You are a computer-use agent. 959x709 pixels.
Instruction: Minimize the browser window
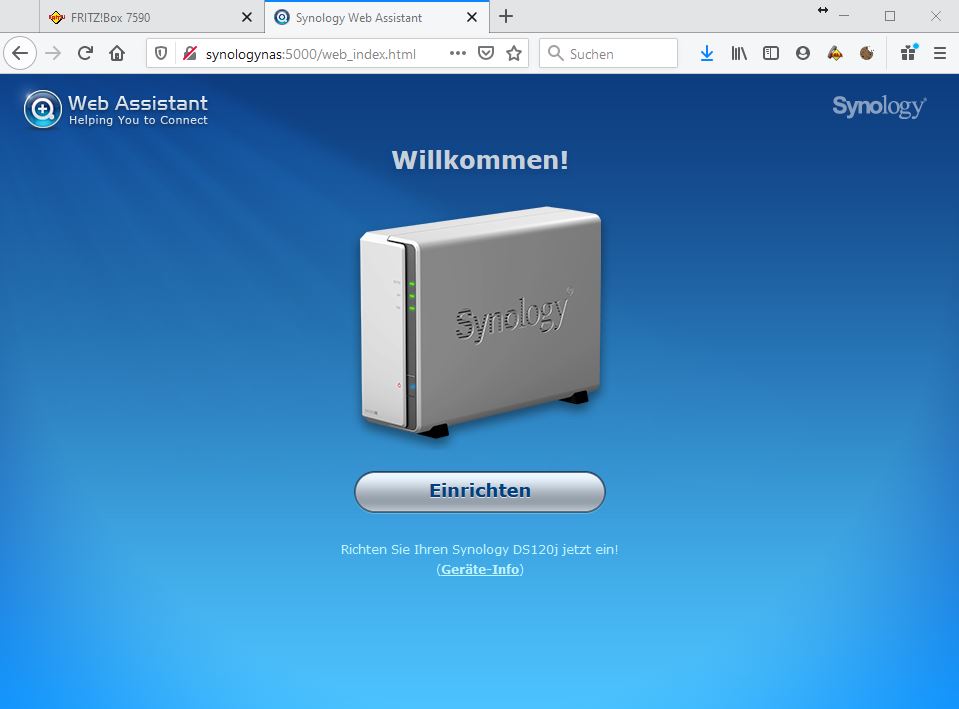coord(844,17)
